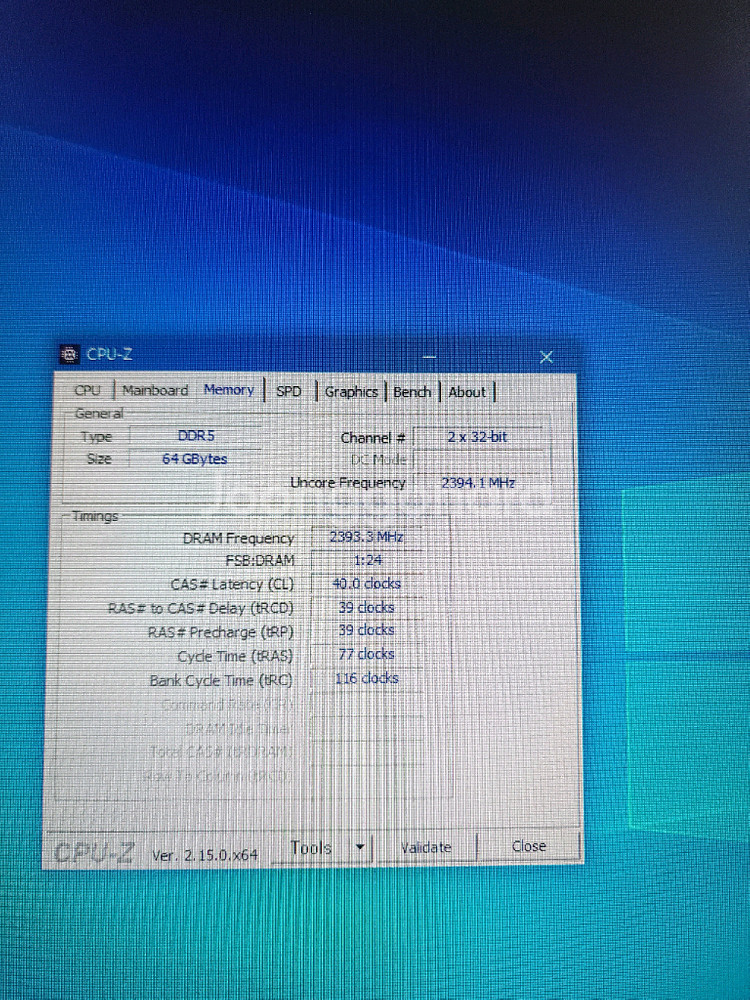
Task: Click the FSB:DRAM 1:24 value
Action: (368, 561)
